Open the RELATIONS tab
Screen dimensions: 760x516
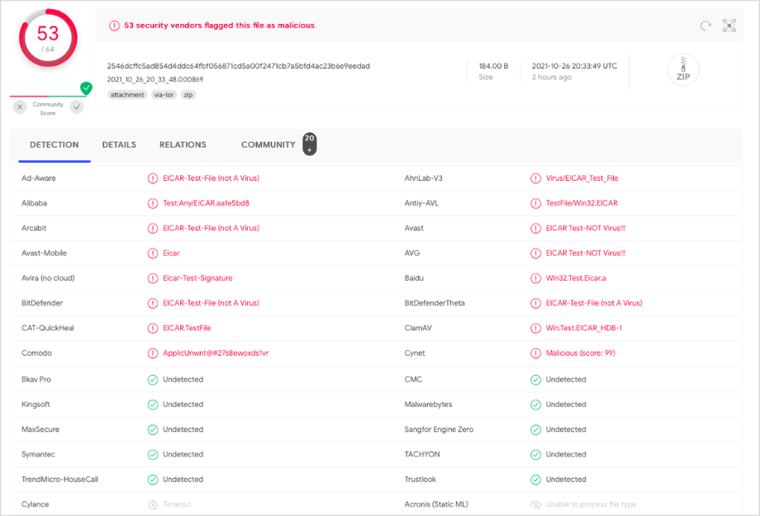pos(183,145)
